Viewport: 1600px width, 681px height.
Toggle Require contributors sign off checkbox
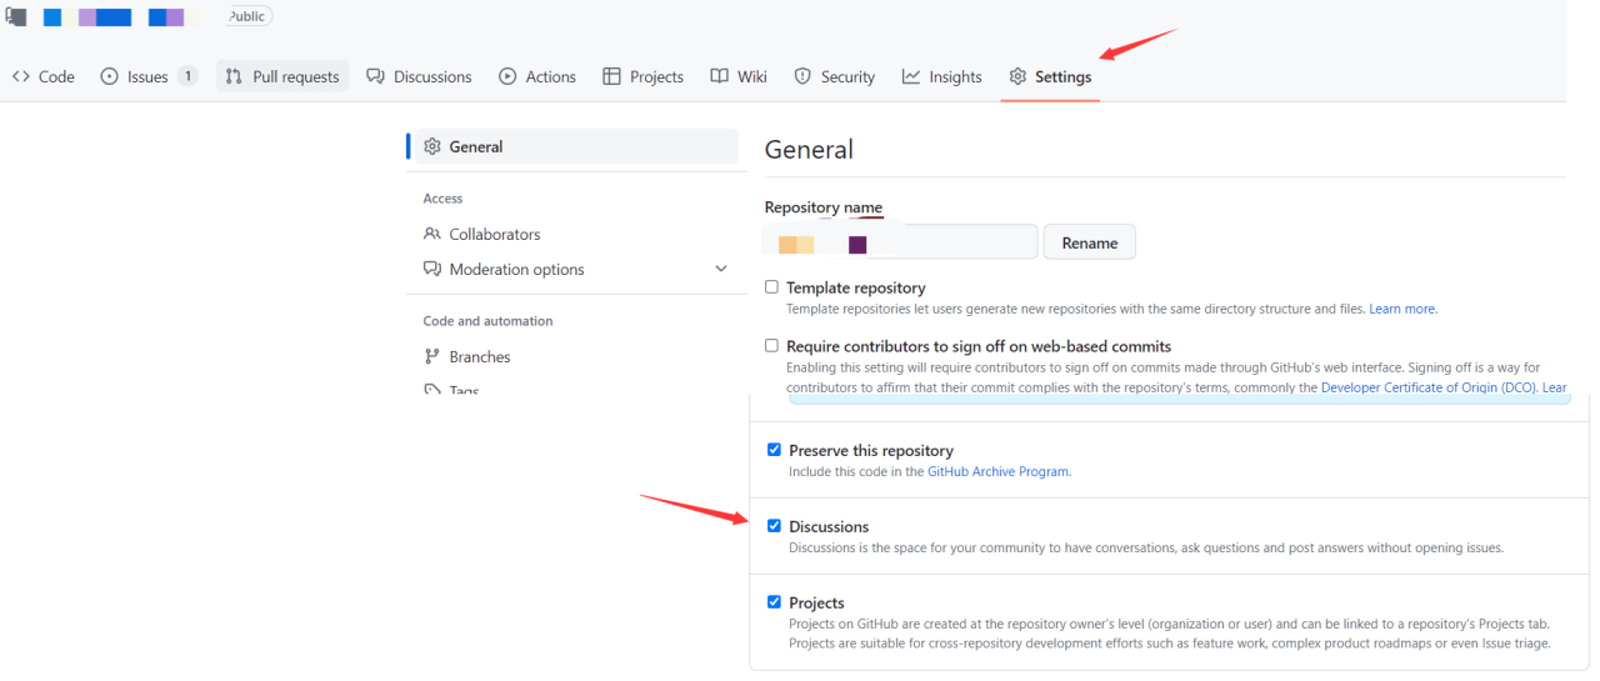(x=772, y=346)
